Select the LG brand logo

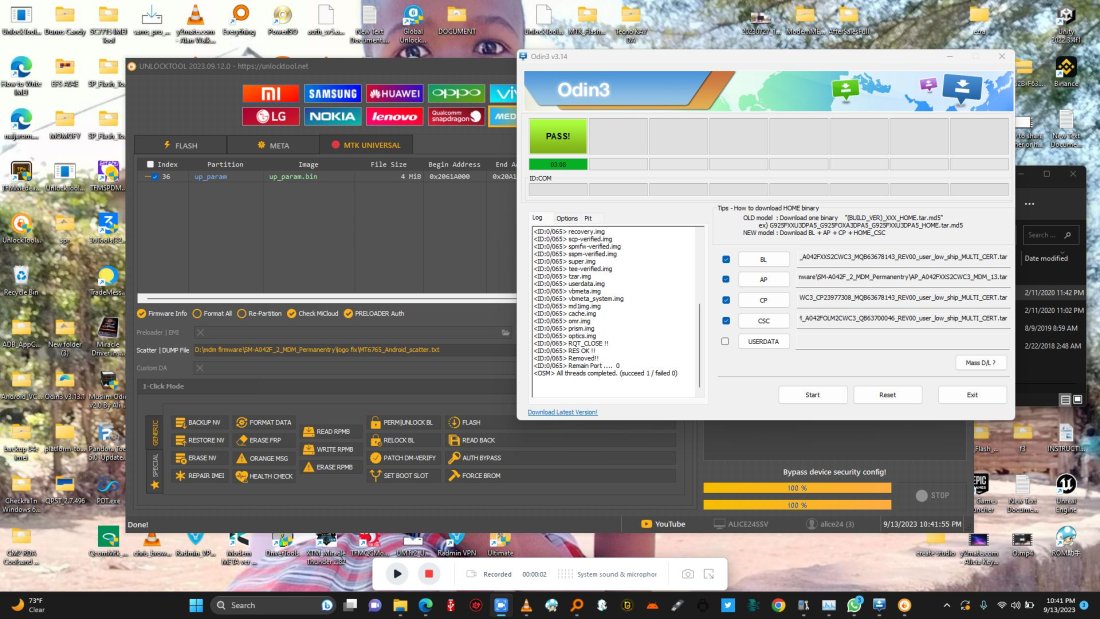pyautogui.click(x=270, y=117)
